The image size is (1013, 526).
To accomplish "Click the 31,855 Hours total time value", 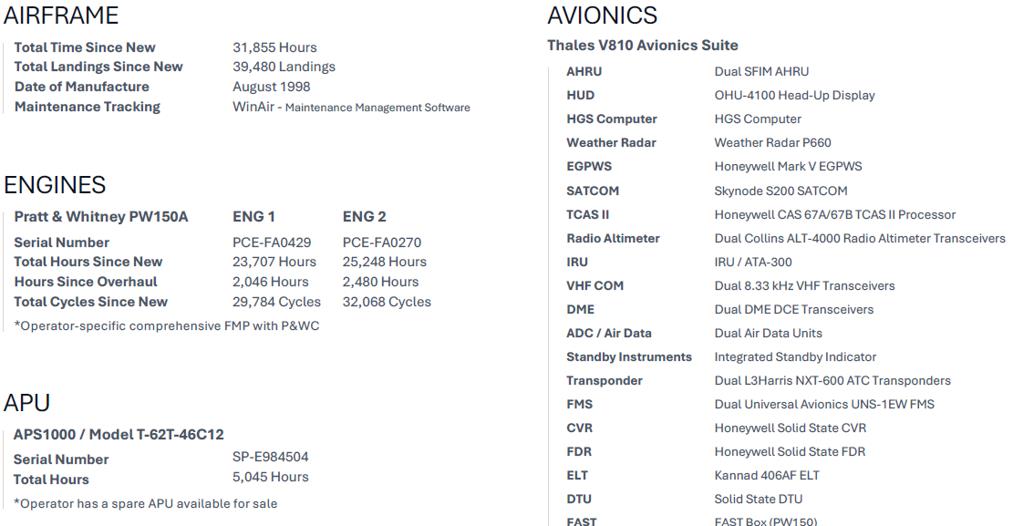I will 275,48.
